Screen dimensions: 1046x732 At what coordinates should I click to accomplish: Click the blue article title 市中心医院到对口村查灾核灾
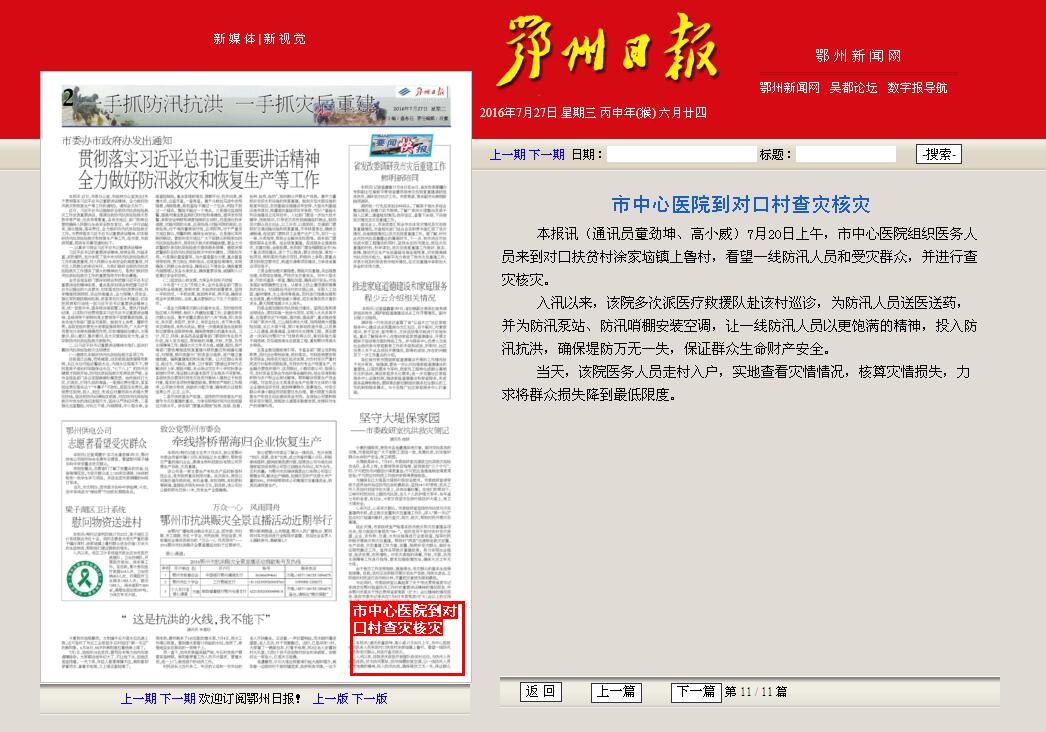click(740, 204)
